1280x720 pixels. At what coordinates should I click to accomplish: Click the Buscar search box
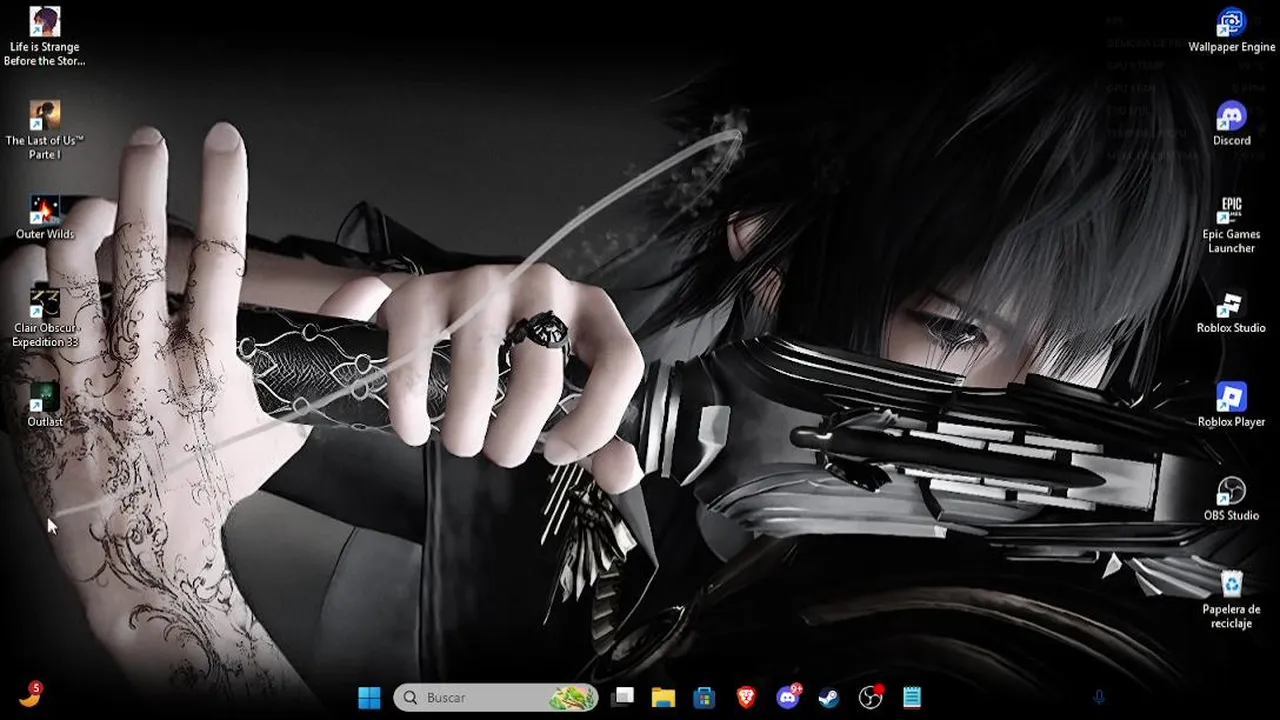point(495,697)
